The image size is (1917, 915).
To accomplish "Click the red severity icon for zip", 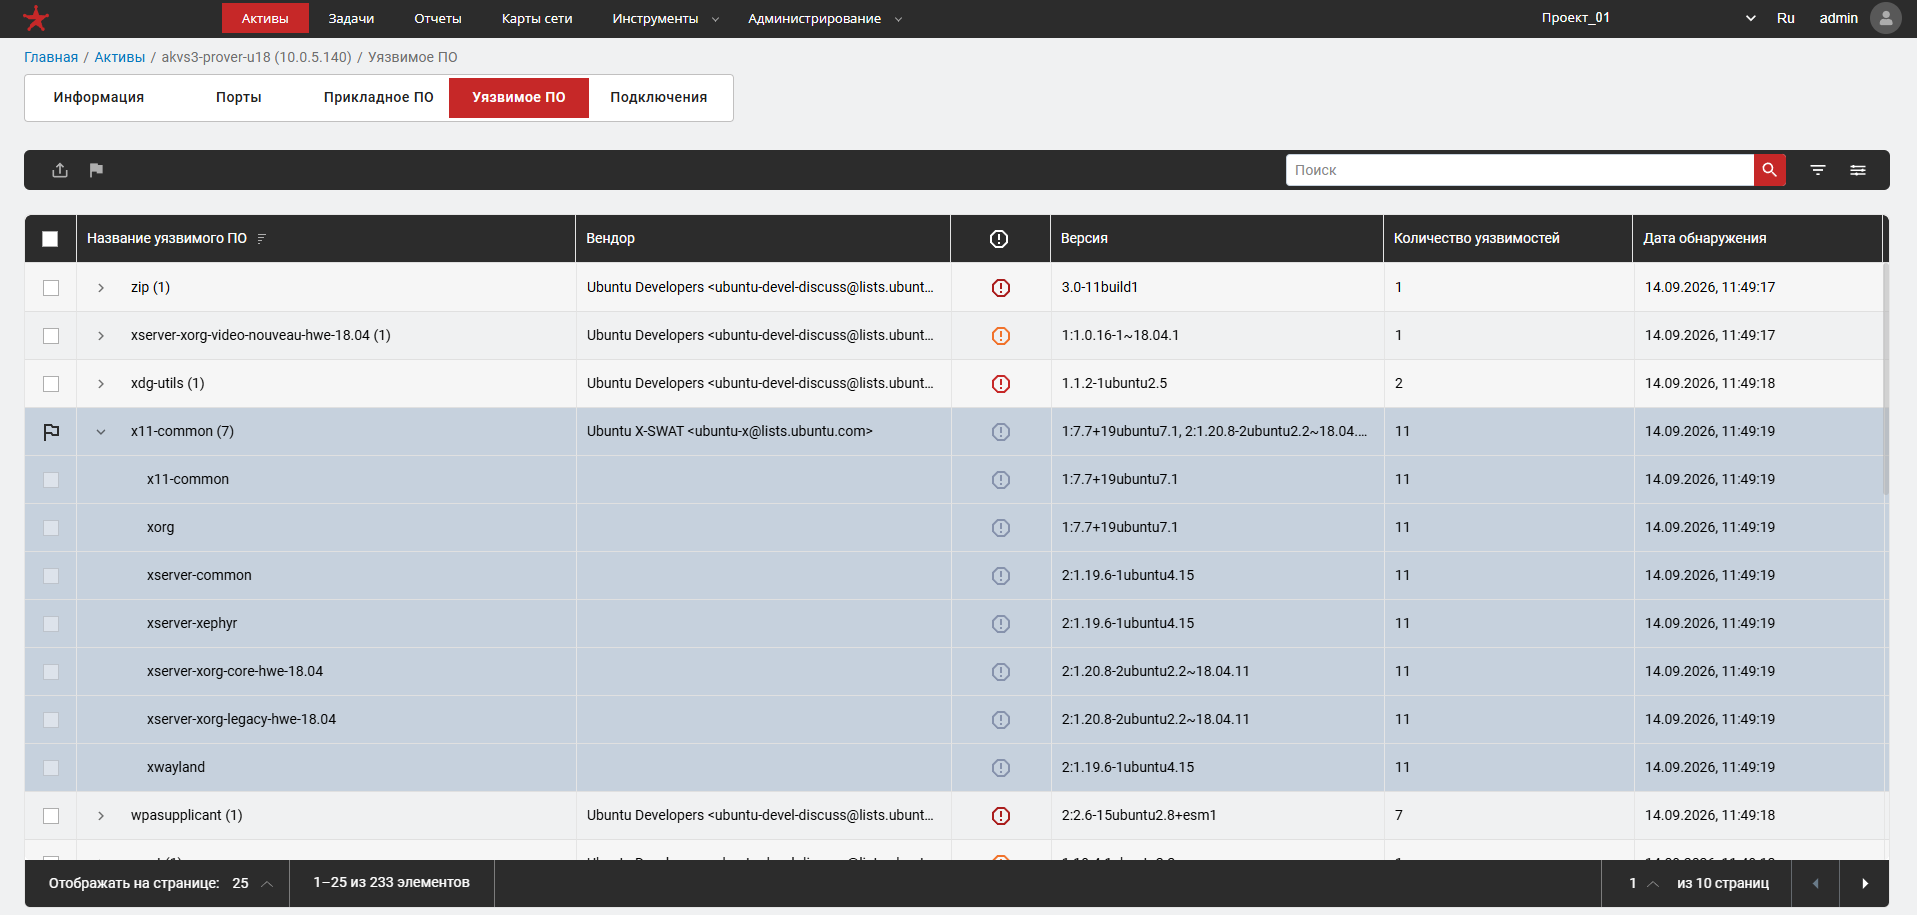I will click(x=1001, y=288).
